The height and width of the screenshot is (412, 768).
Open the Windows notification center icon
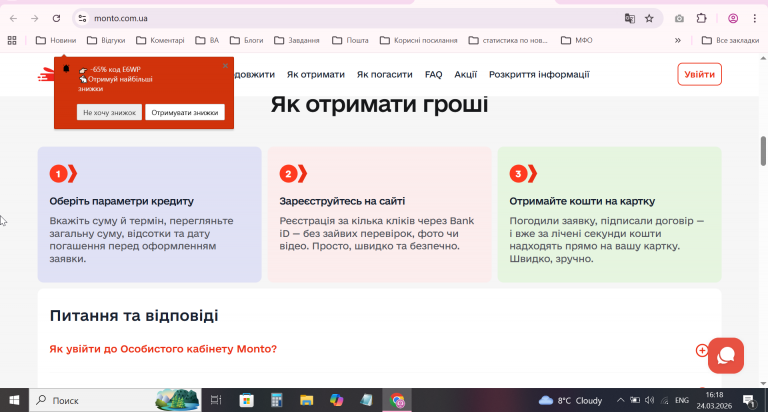[x=749, y=400]
